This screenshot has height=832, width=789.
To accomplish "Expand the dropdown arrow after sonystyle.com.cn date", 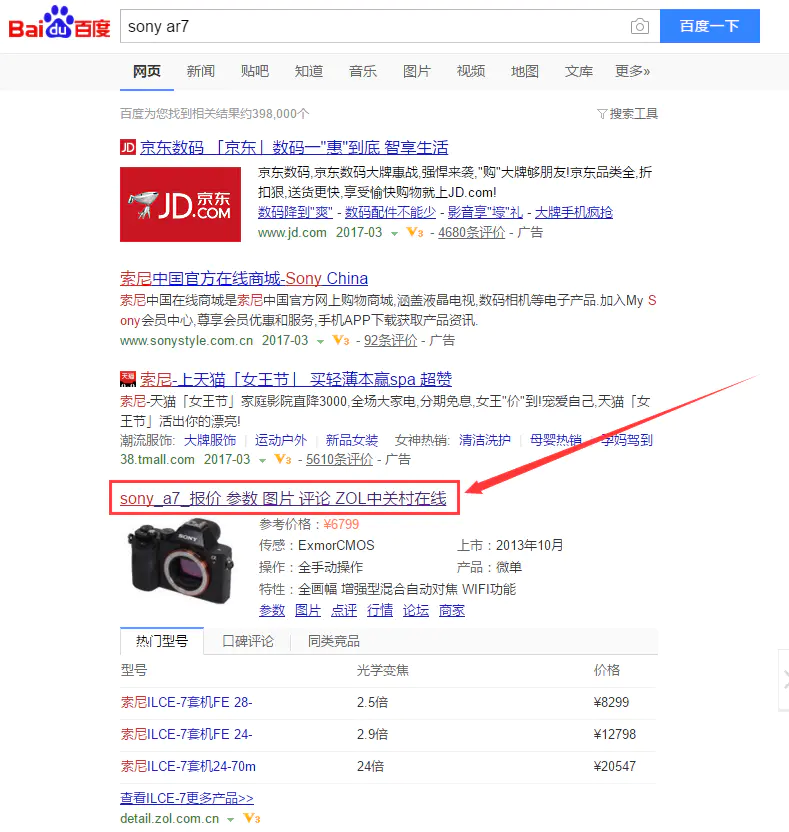I will tap(320, 342).
